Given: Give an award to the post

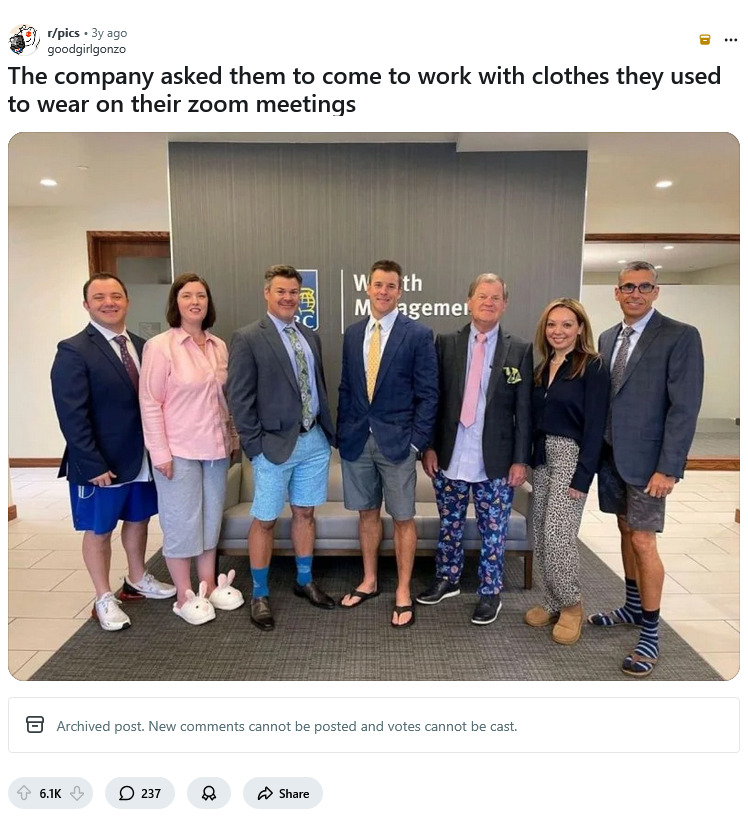Looking at the screenshot, I should click(209, 793).
